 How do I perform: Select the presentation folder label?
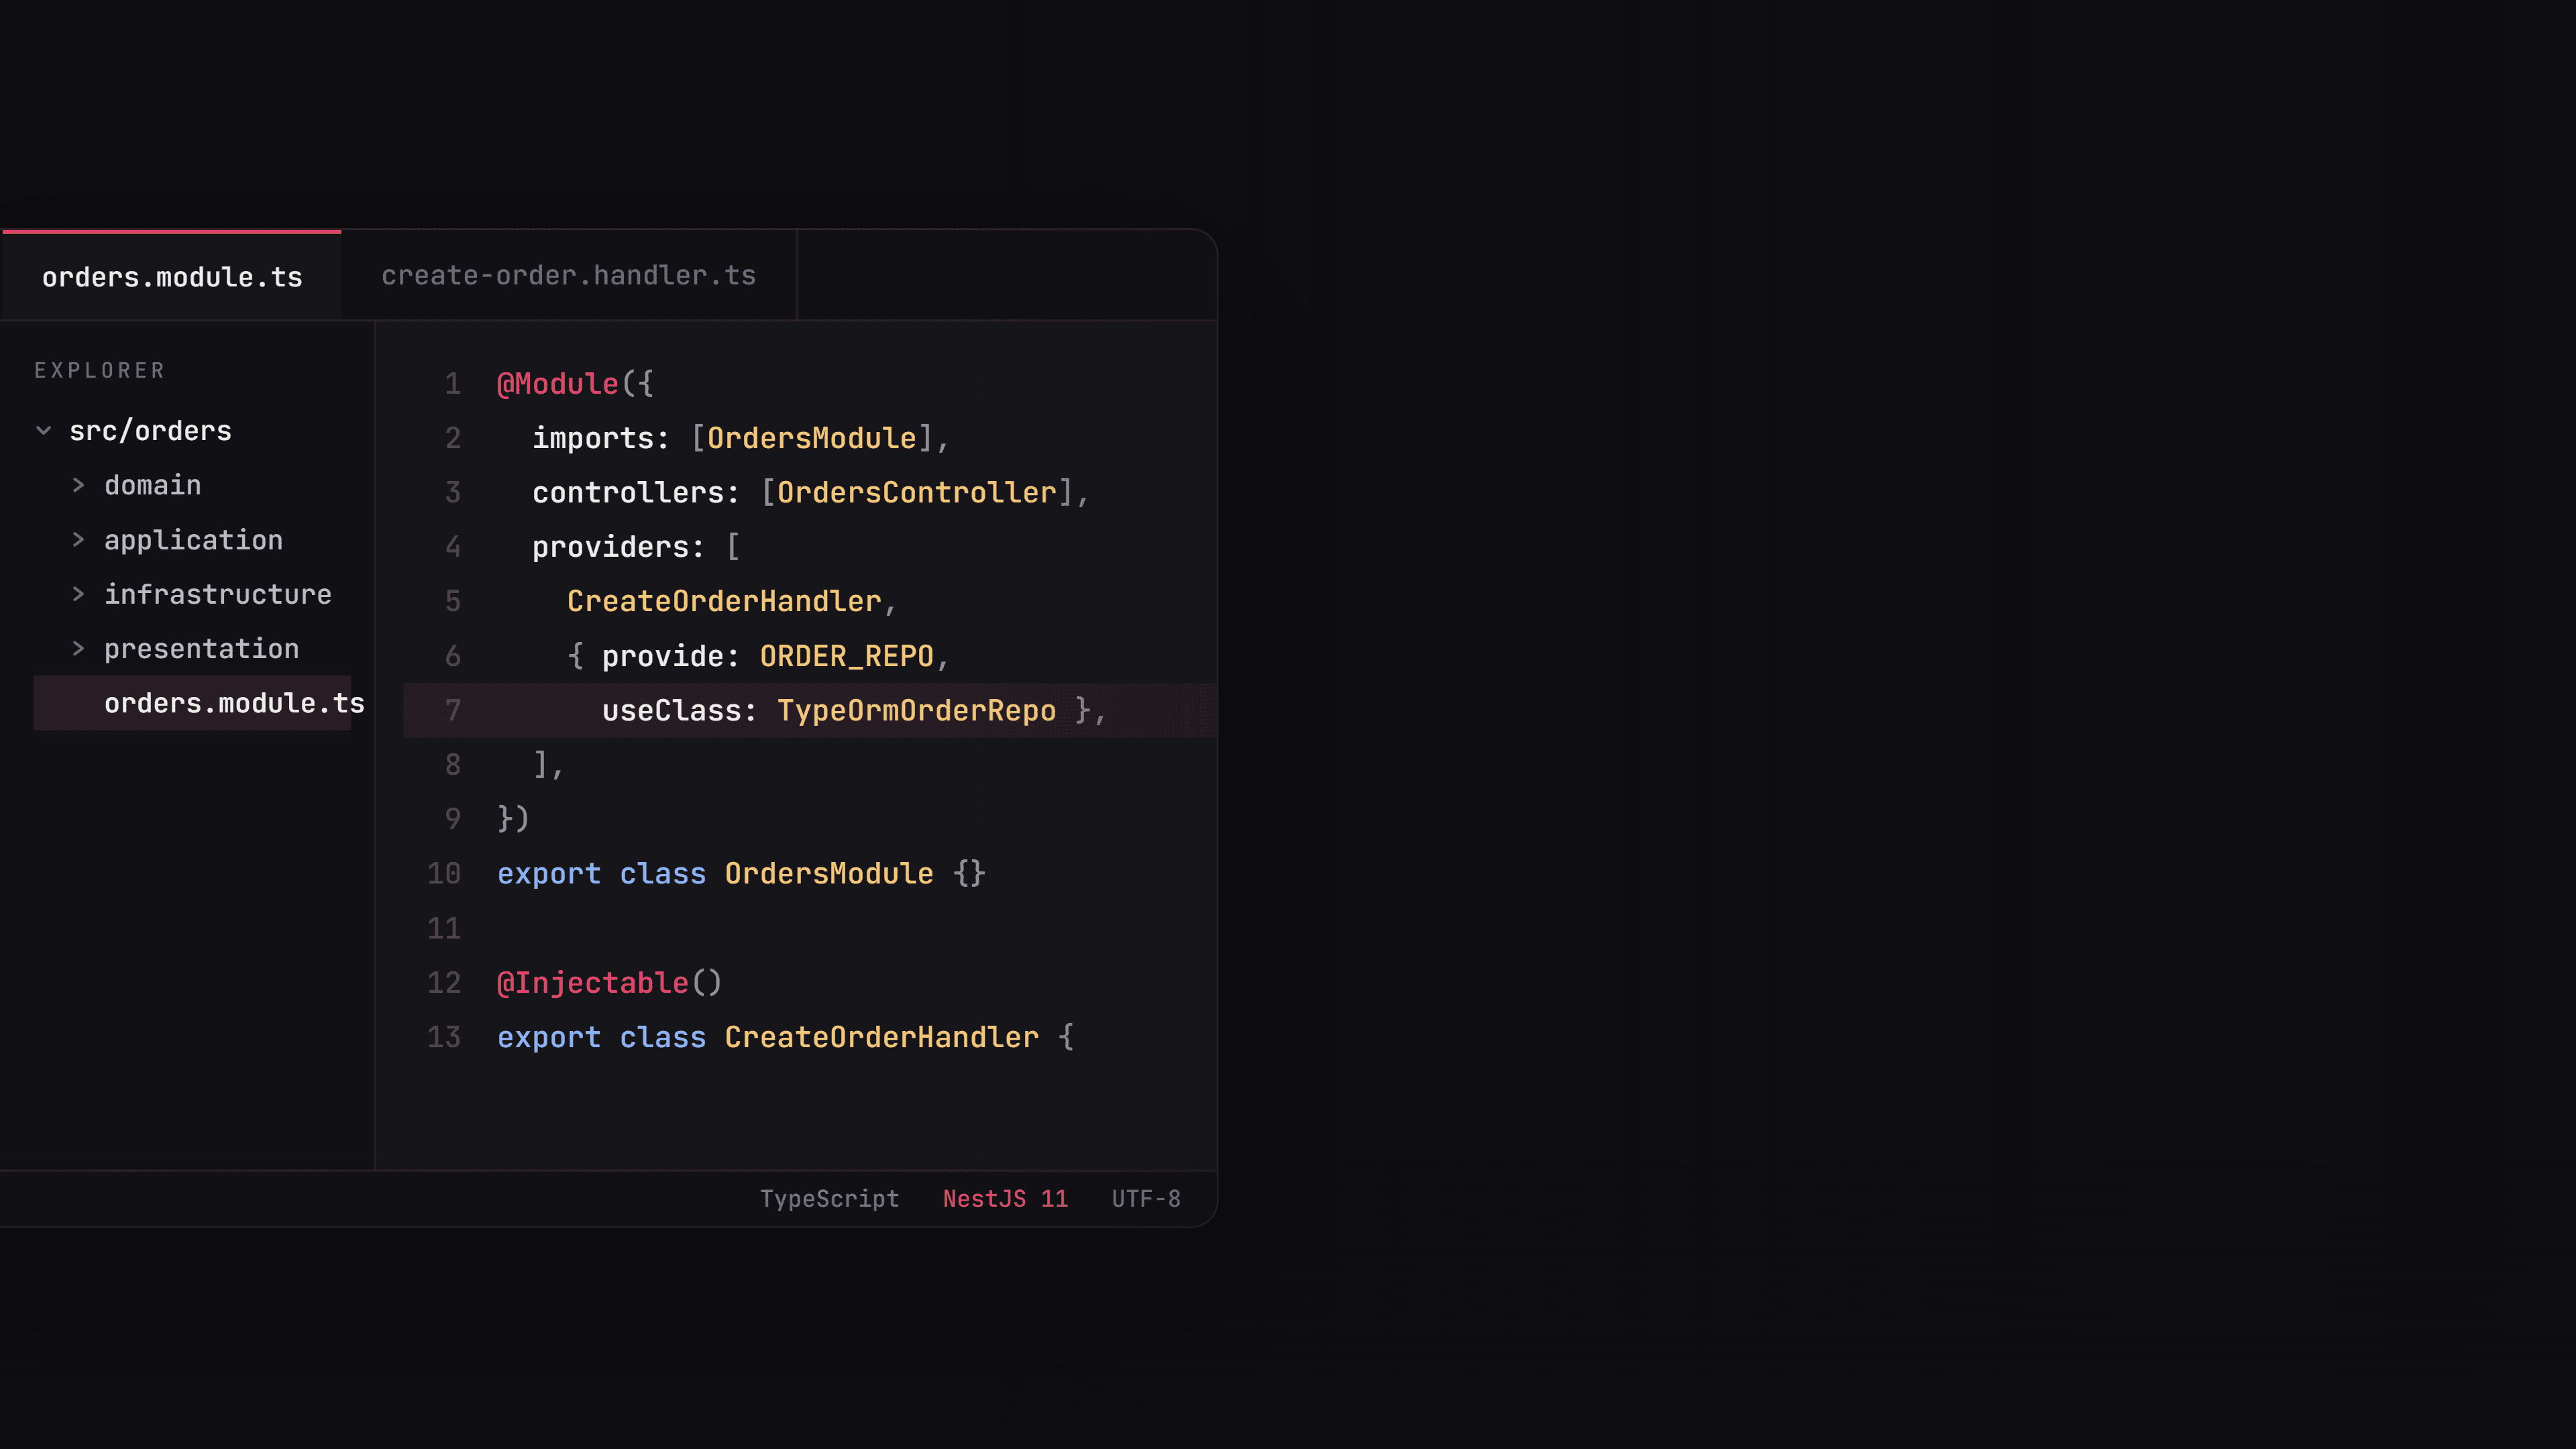[x=201, y=649]
